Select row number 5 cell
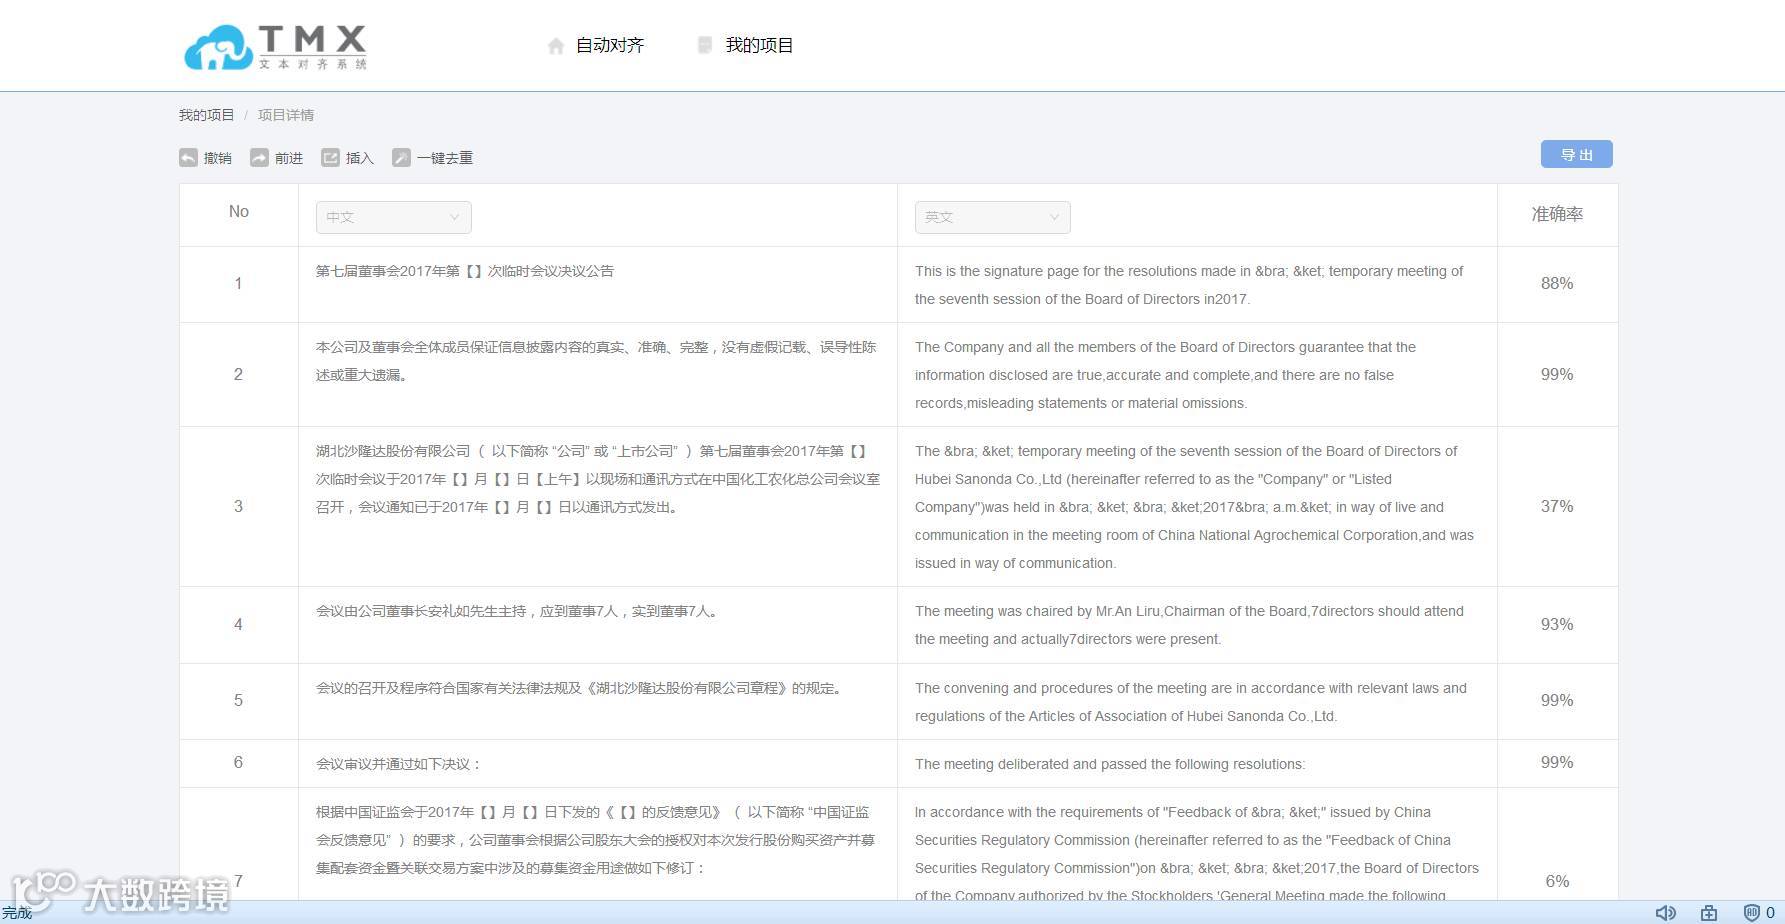This screenshot has width=1785, height=924. click(238, 700)
